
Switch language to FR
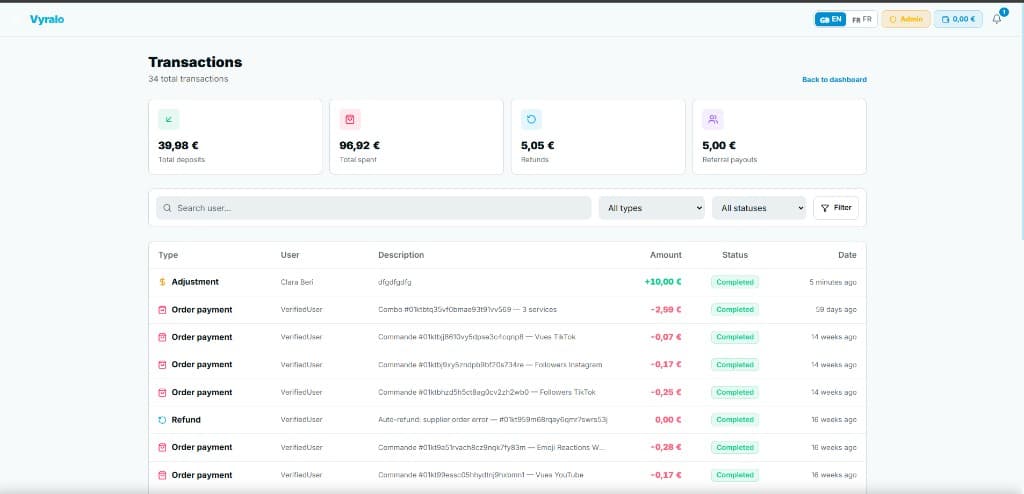click(861, 19)
